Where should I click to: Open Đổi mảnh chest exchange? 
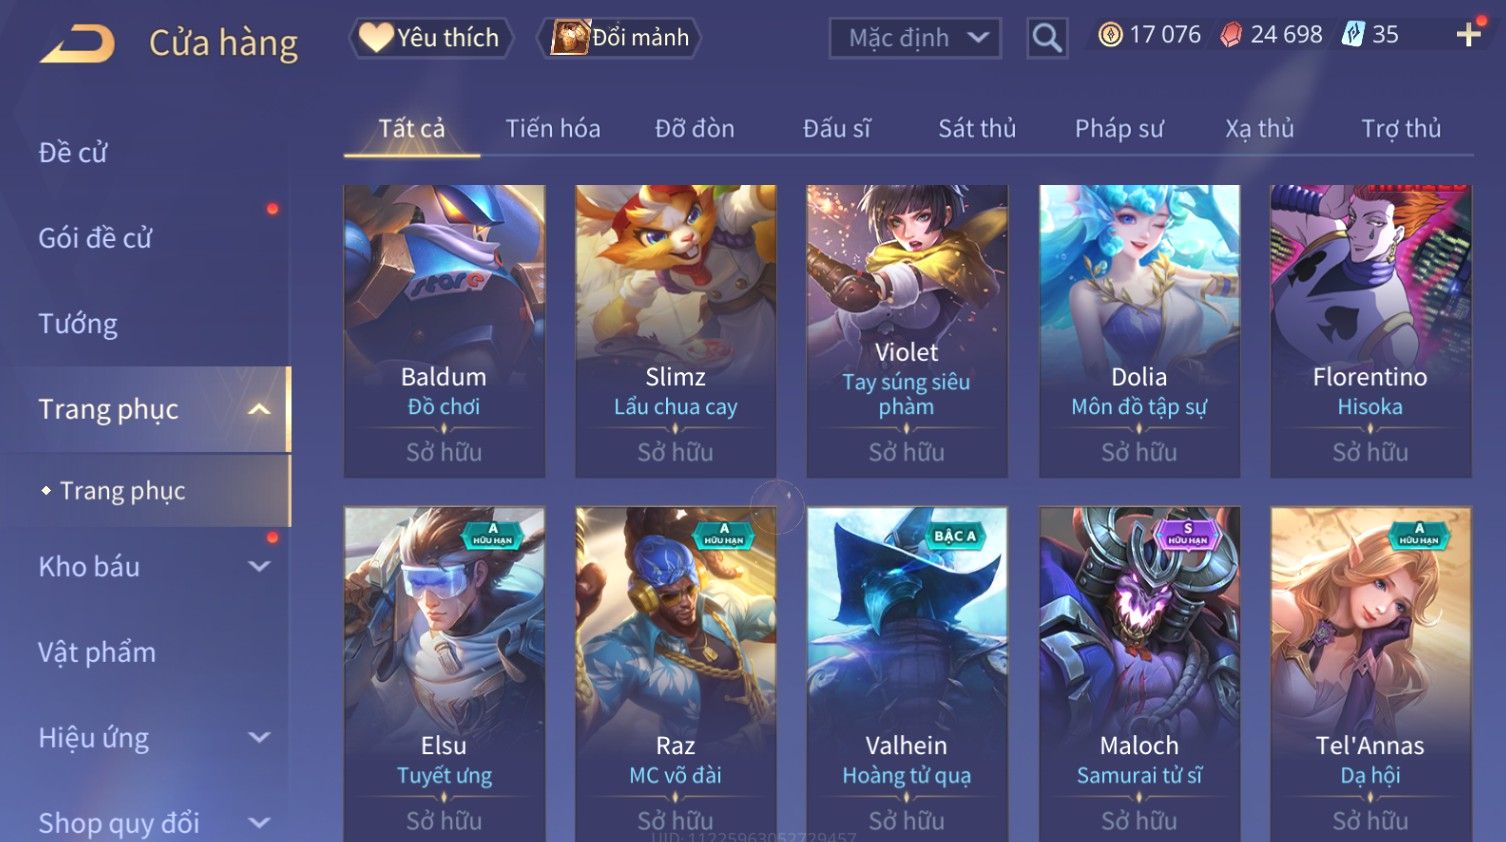[x=620, y=38]
